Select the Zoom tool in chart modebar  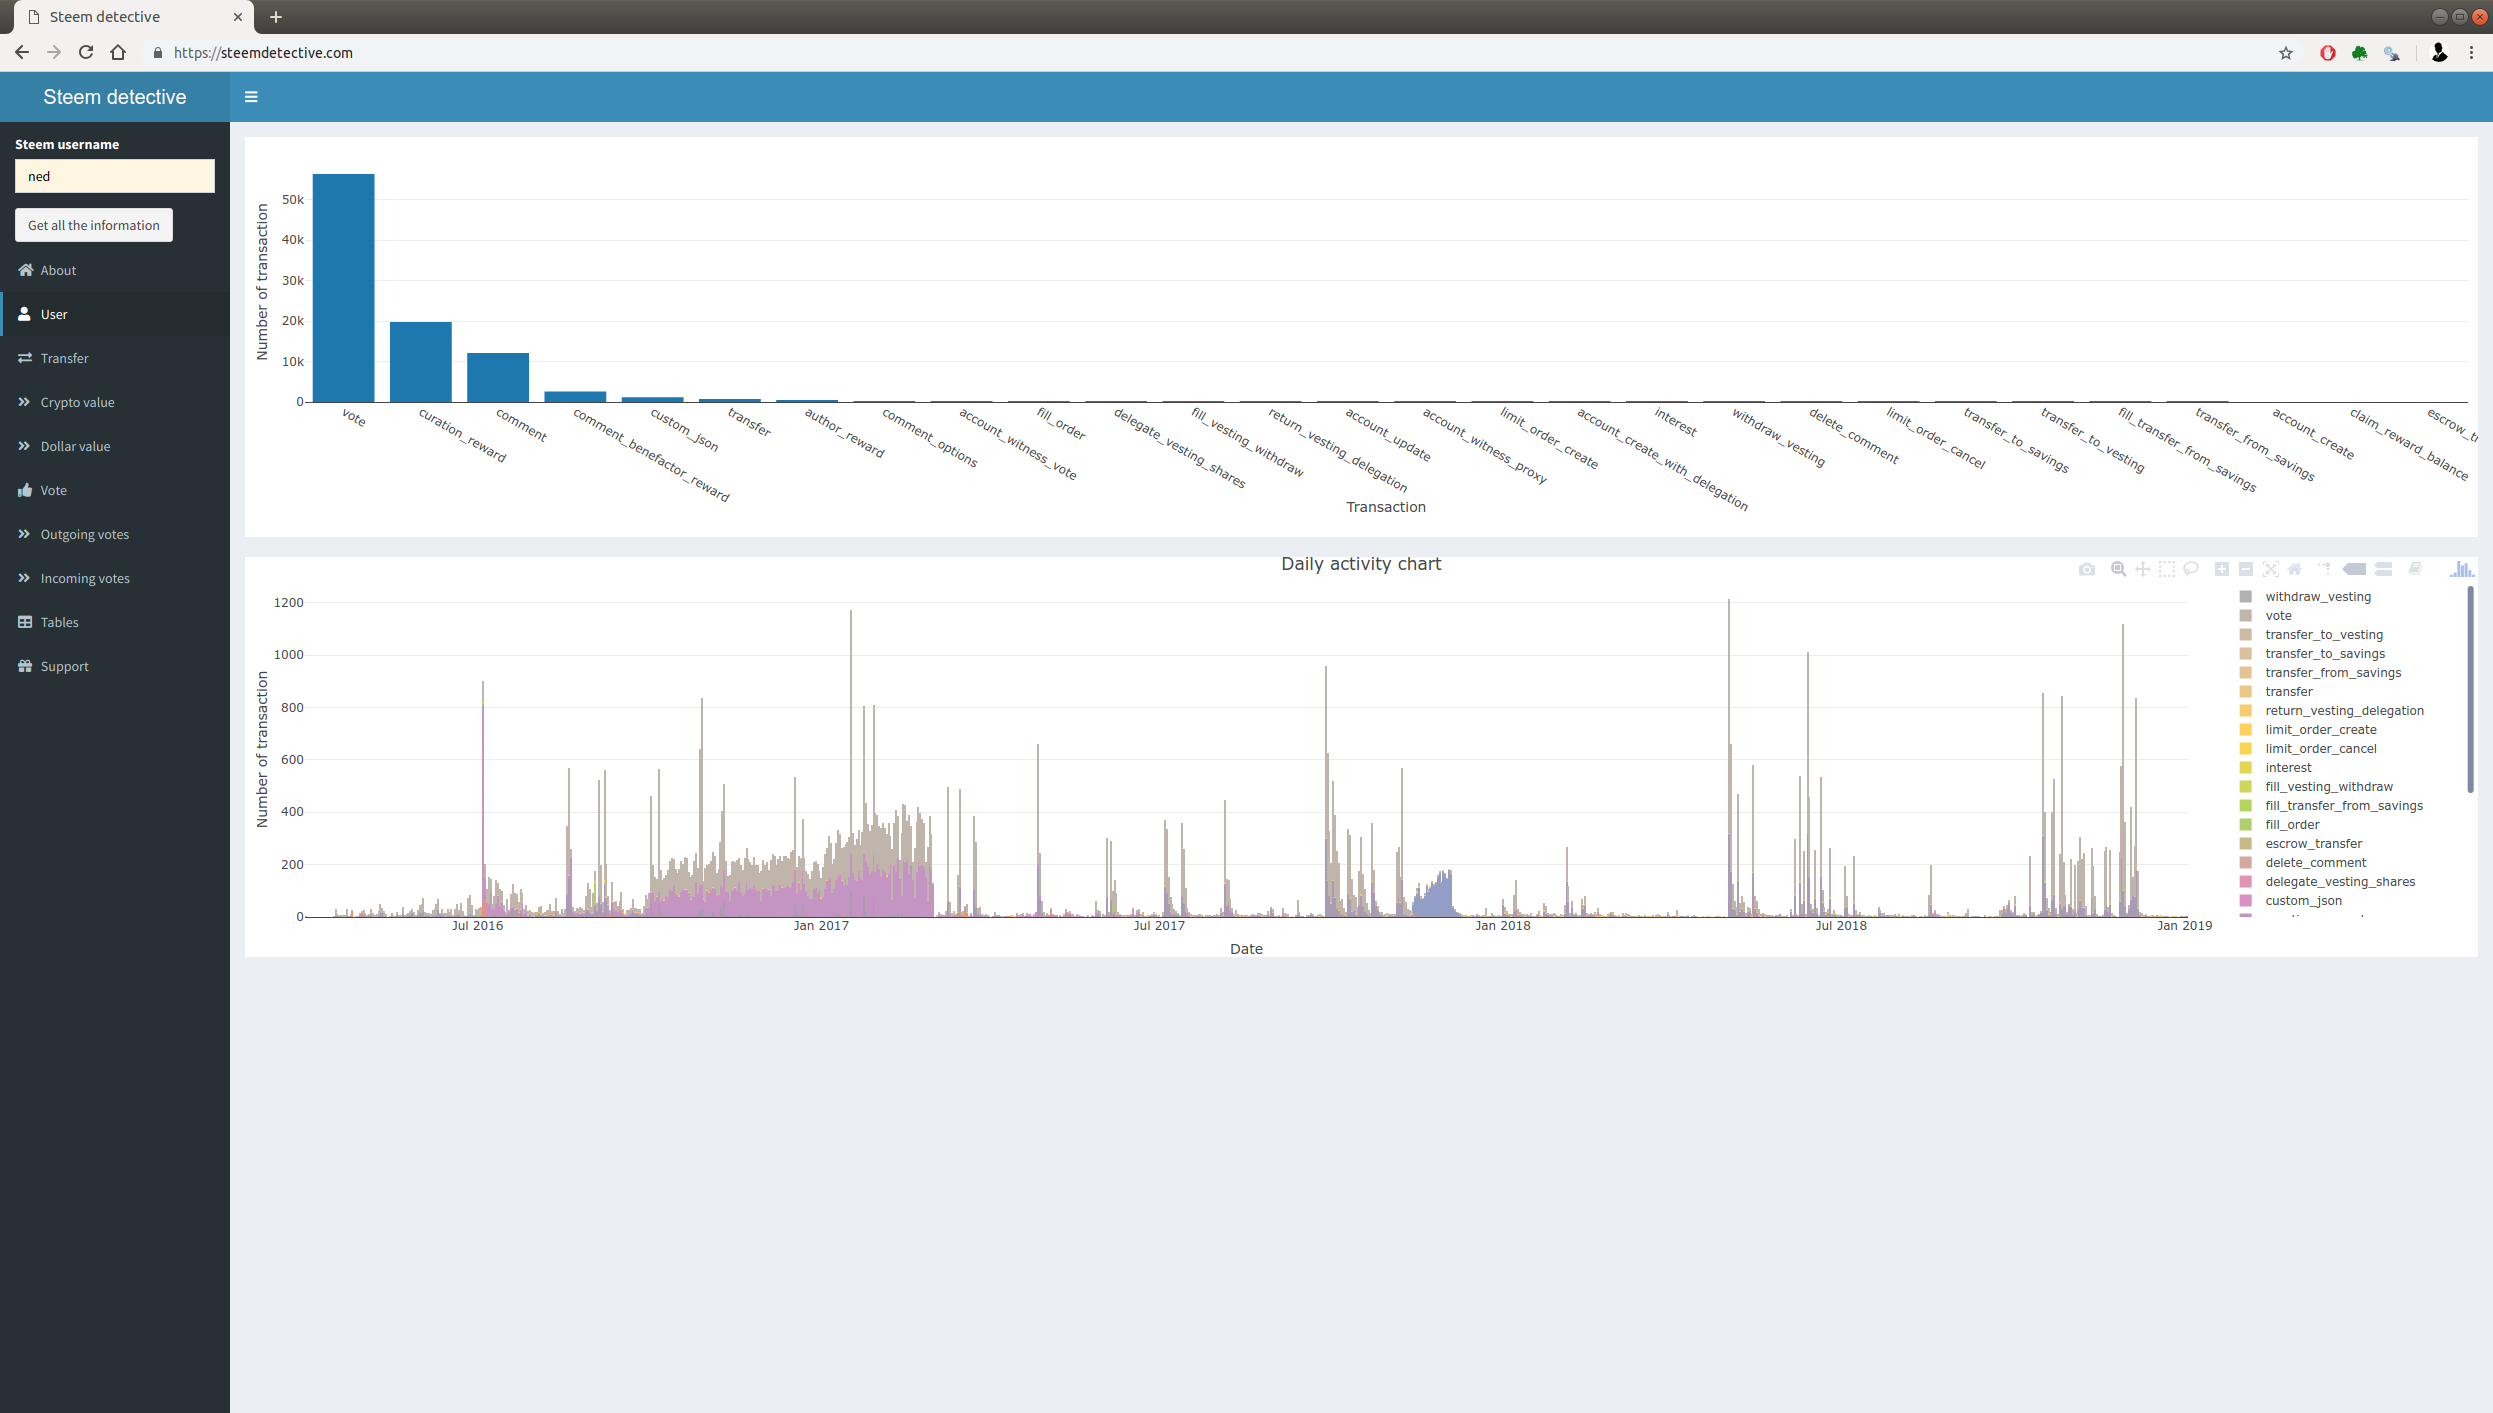click(x=2118, y=569)
